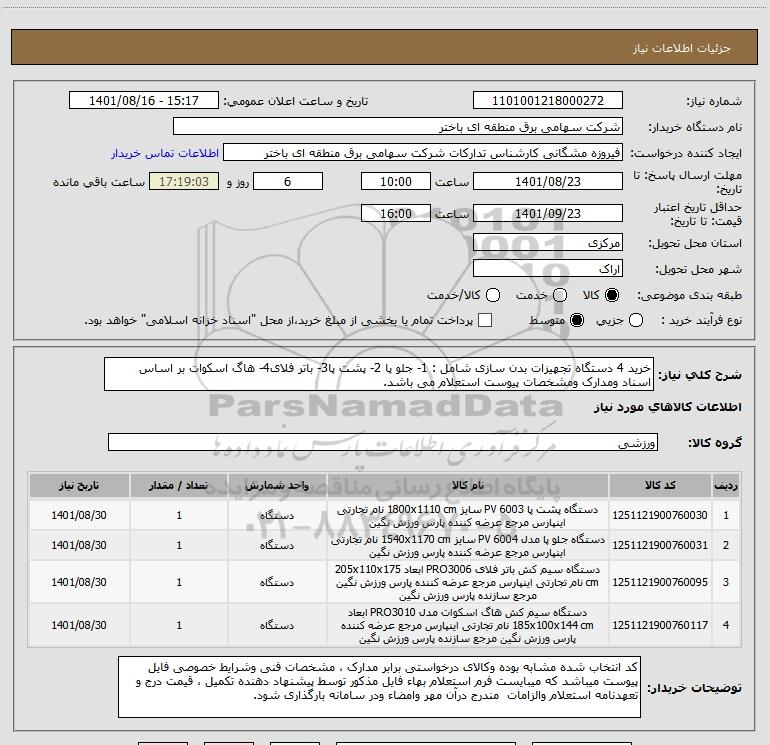Screen dimensions: 770x745
Task: Click product code 125112190076​0031
Action: (660, 545)
